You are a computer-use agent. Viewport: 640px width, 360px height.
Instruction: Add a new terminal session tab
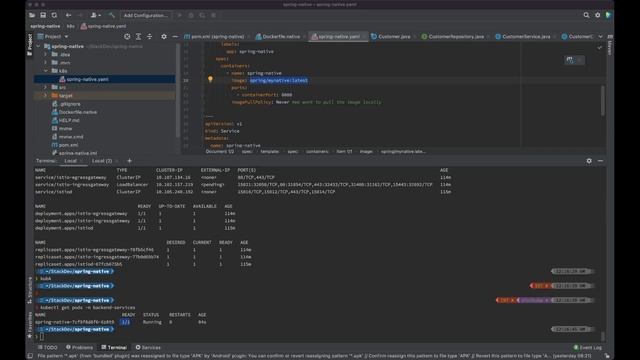[x=129, y=161]
